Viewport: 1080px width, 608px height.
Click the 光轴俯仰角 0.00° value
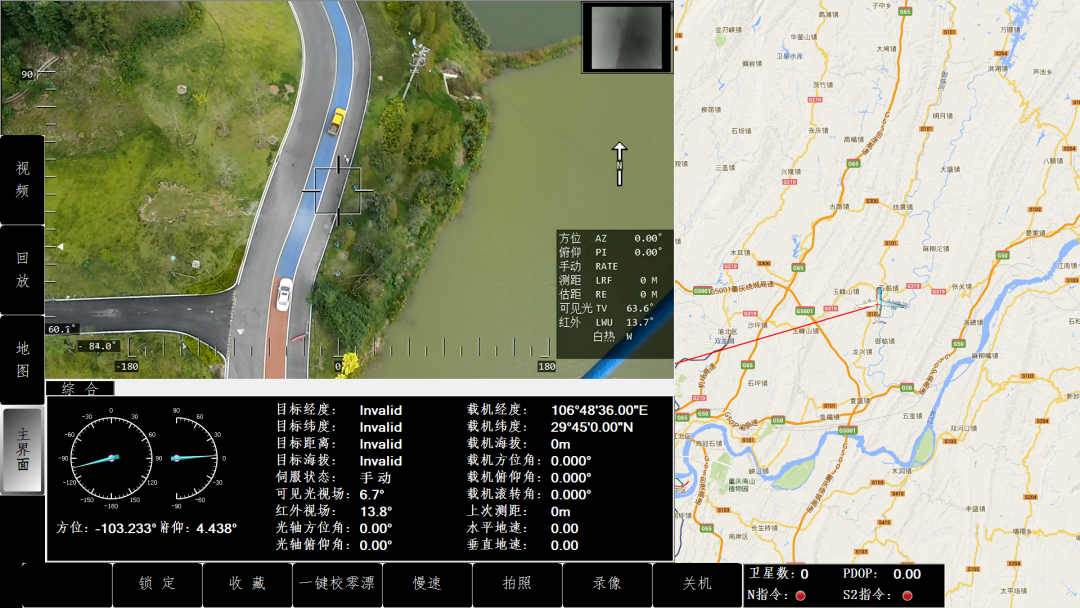click(x=376, y=545)
